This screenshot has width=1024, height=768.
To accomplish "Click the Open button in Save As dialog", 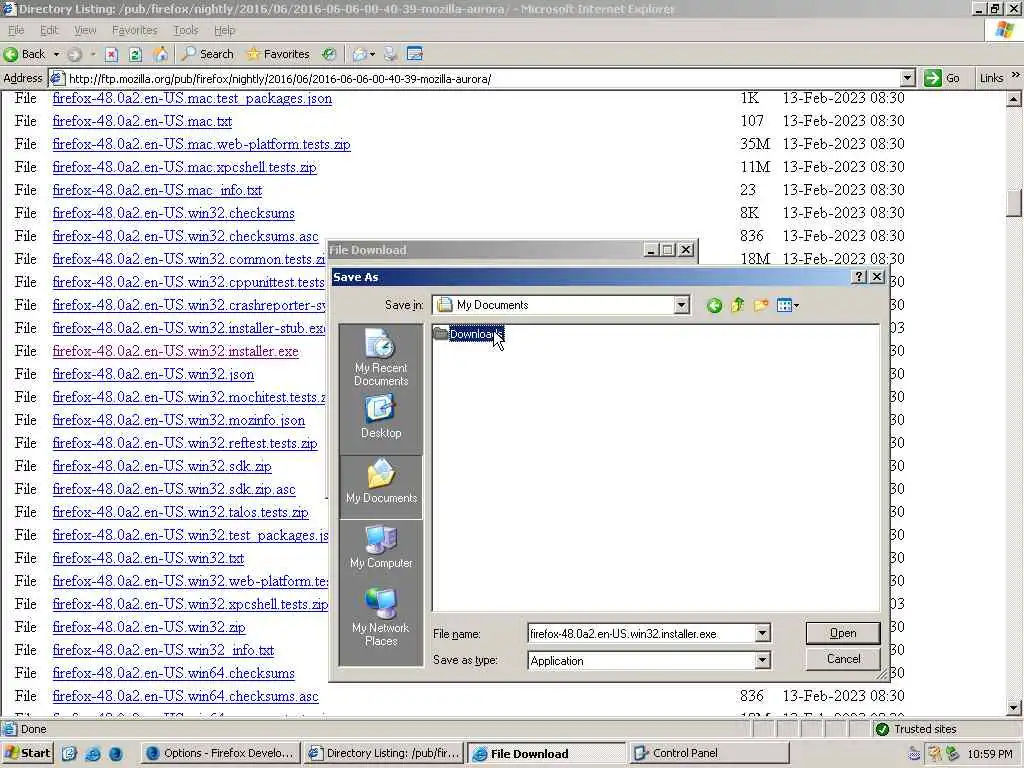I will [842, 633].
